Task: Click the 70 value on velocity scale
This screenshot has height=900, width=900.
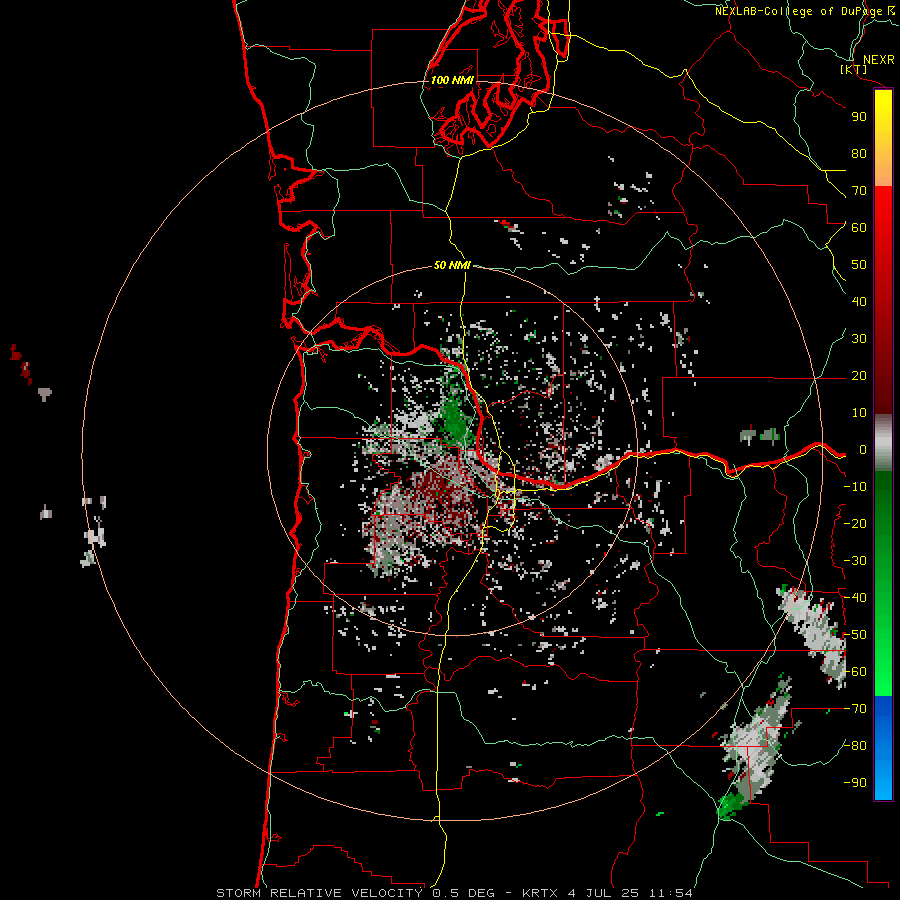Action: tap(859, 191)
